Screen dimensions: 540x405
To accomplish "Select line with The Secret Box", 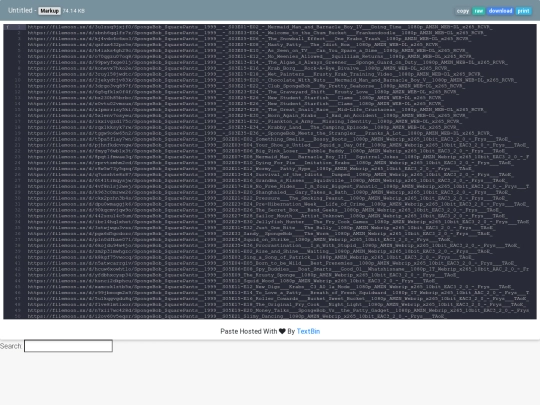I will 264,210.
